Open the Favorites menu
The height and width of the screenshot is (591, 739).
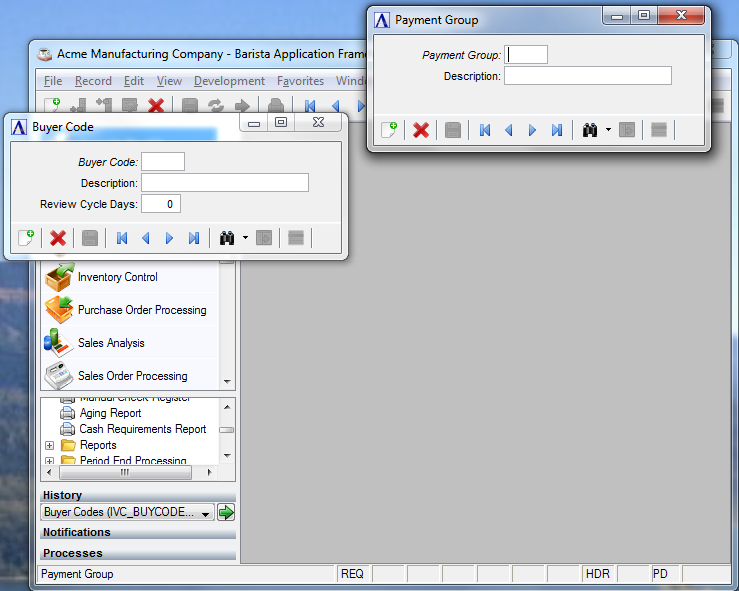coord(300,81)
